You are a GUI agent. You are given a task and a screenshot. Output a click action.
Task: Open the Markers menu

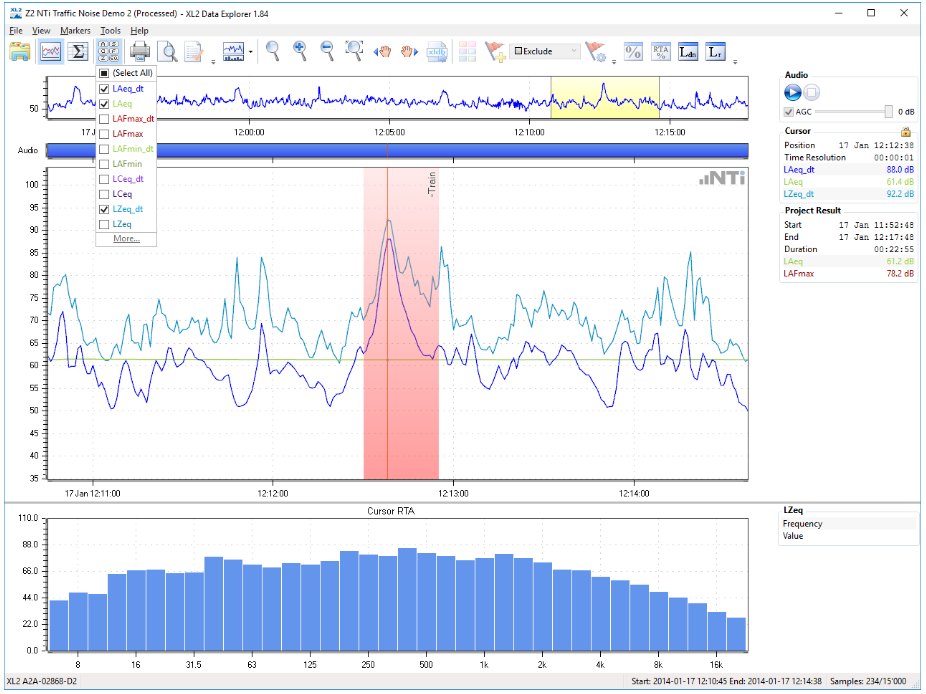[x=75, y=31]
